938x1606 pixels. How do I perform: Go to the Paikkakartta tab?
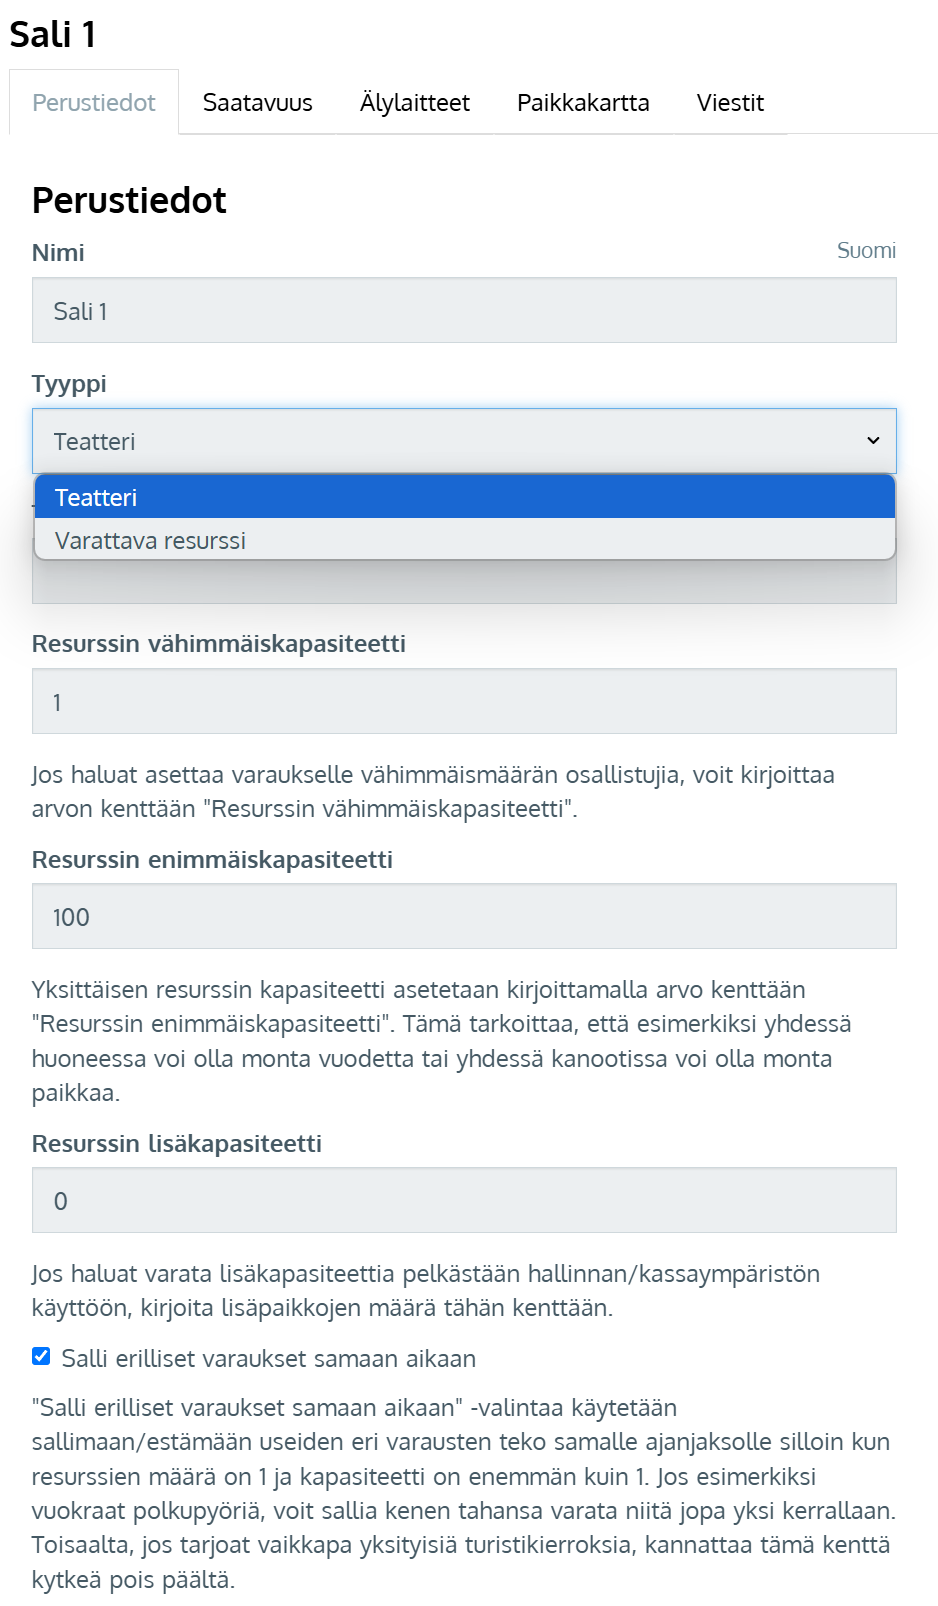[582, 103]
